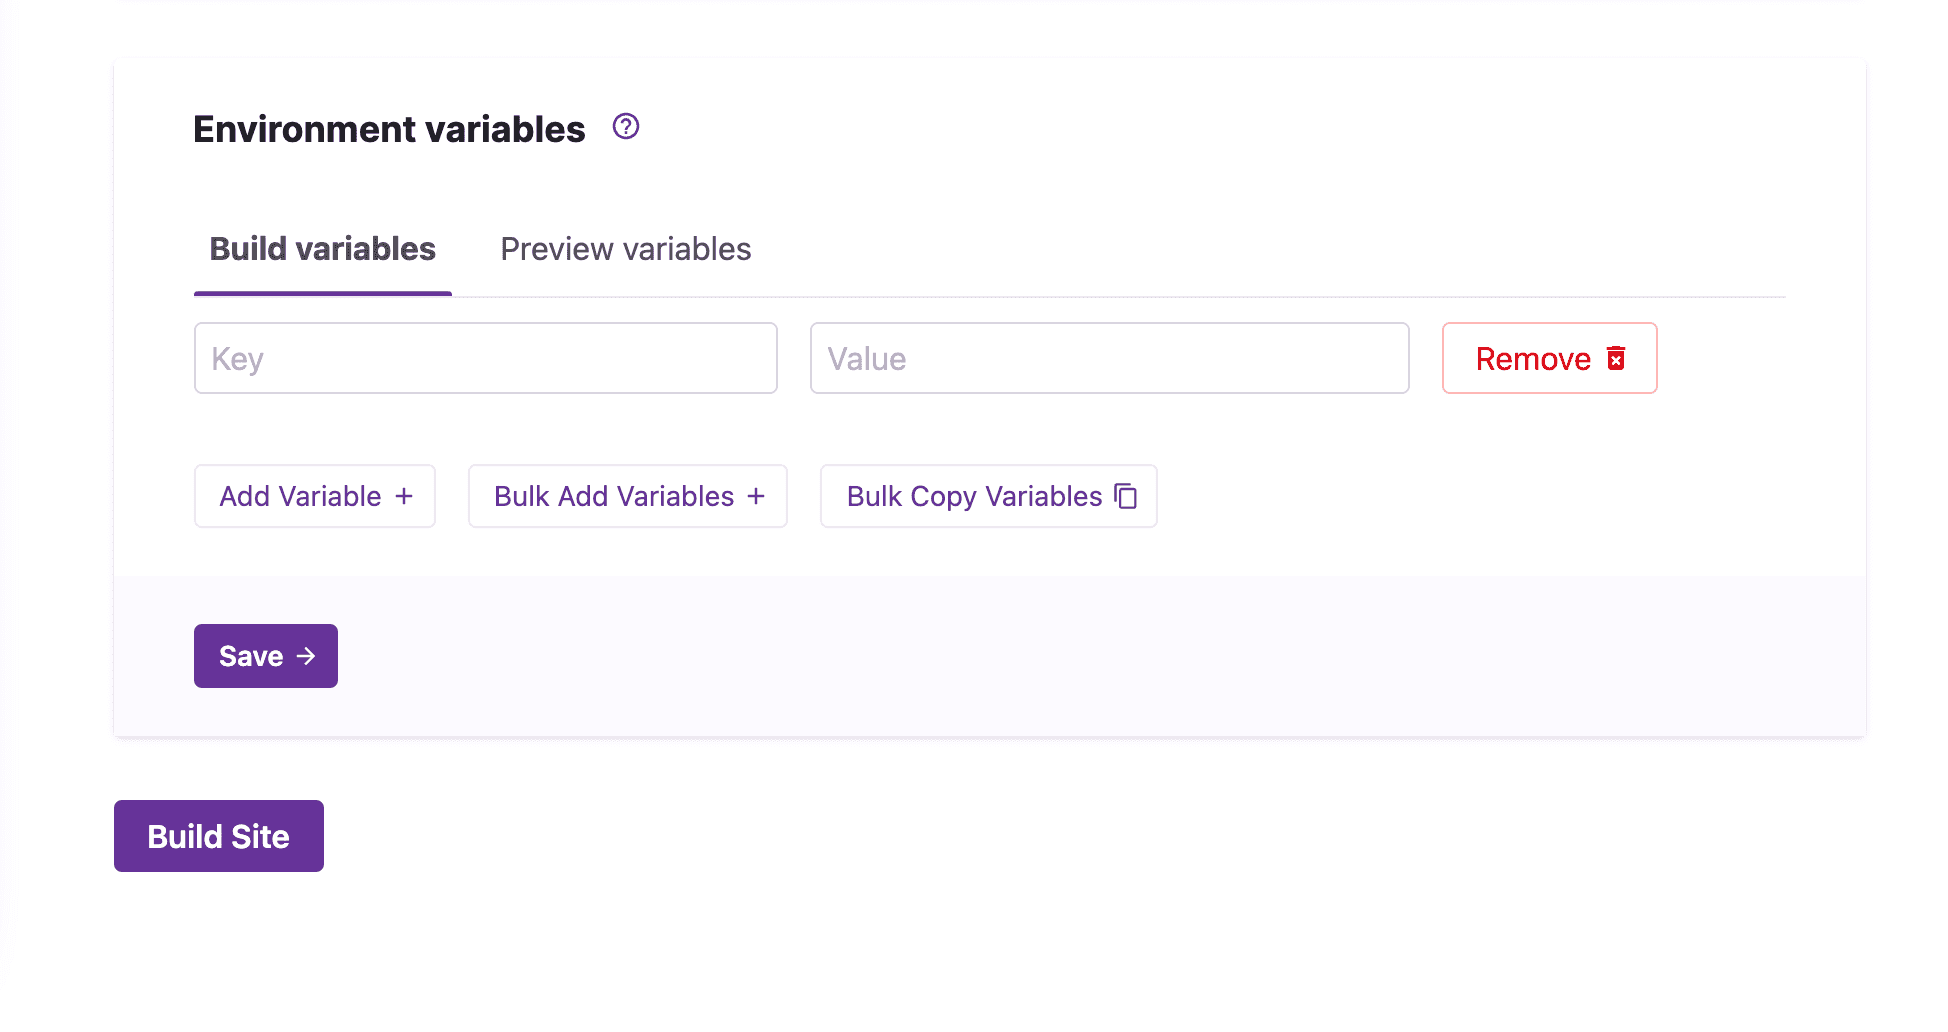Click the purple underline beneath Build variables
The width and height of the screenshot is (1948, 1032).
(322, 293)
